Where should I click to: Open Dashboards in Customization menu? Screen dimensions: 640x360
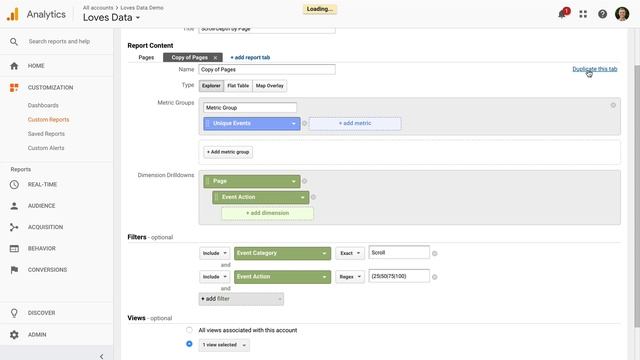coord(43,105)
